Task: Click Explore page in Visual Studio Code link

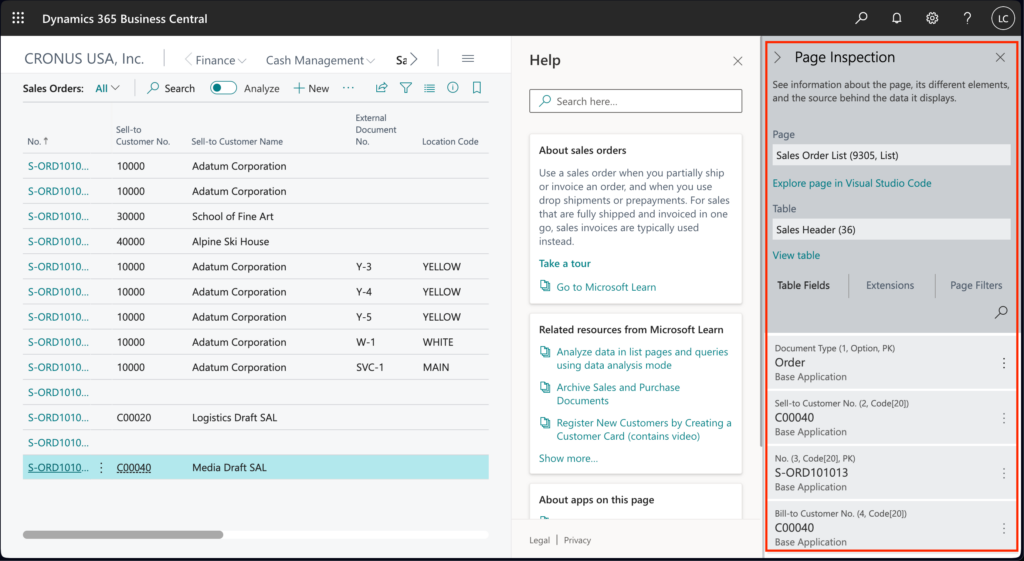Action: click(852, 184)
